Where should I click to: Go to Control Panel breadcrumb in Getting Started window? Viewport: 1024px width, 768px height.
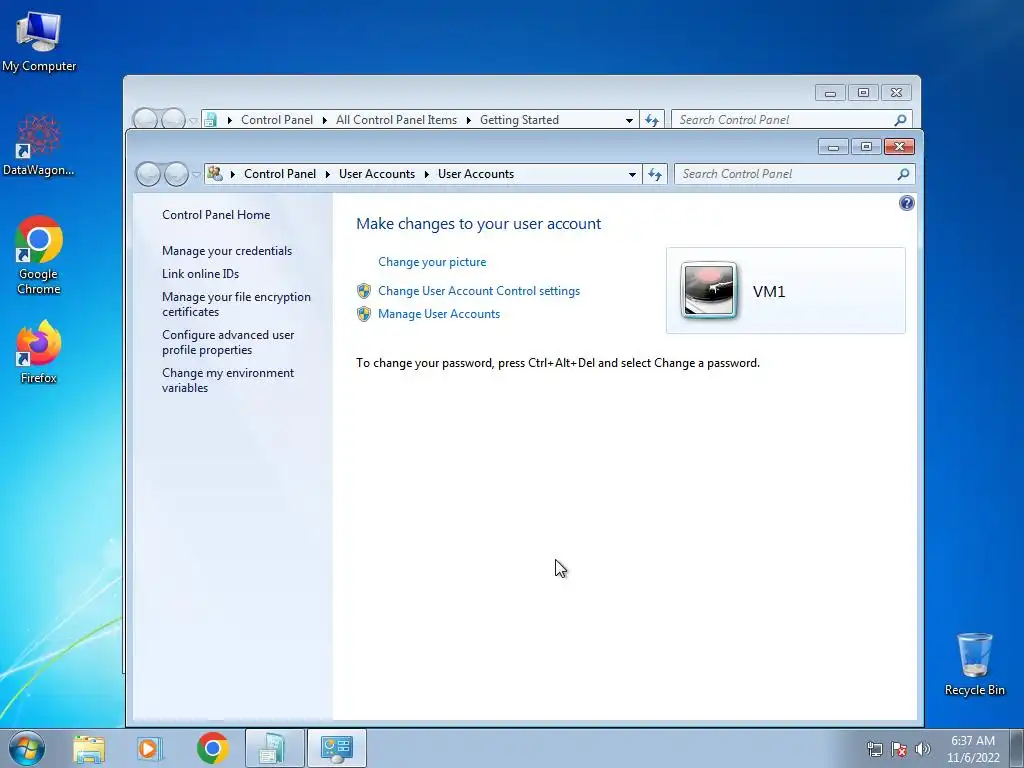pos(277,120)
